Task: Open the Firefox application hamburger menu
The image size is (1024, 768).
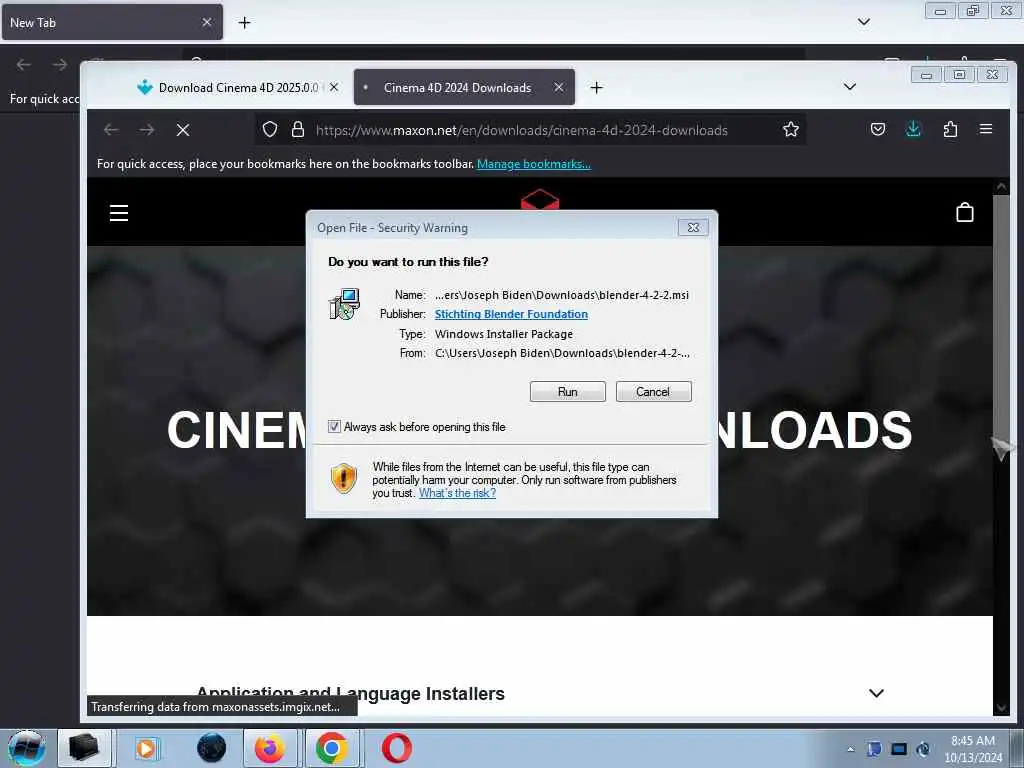Action: tap(986, 129)
